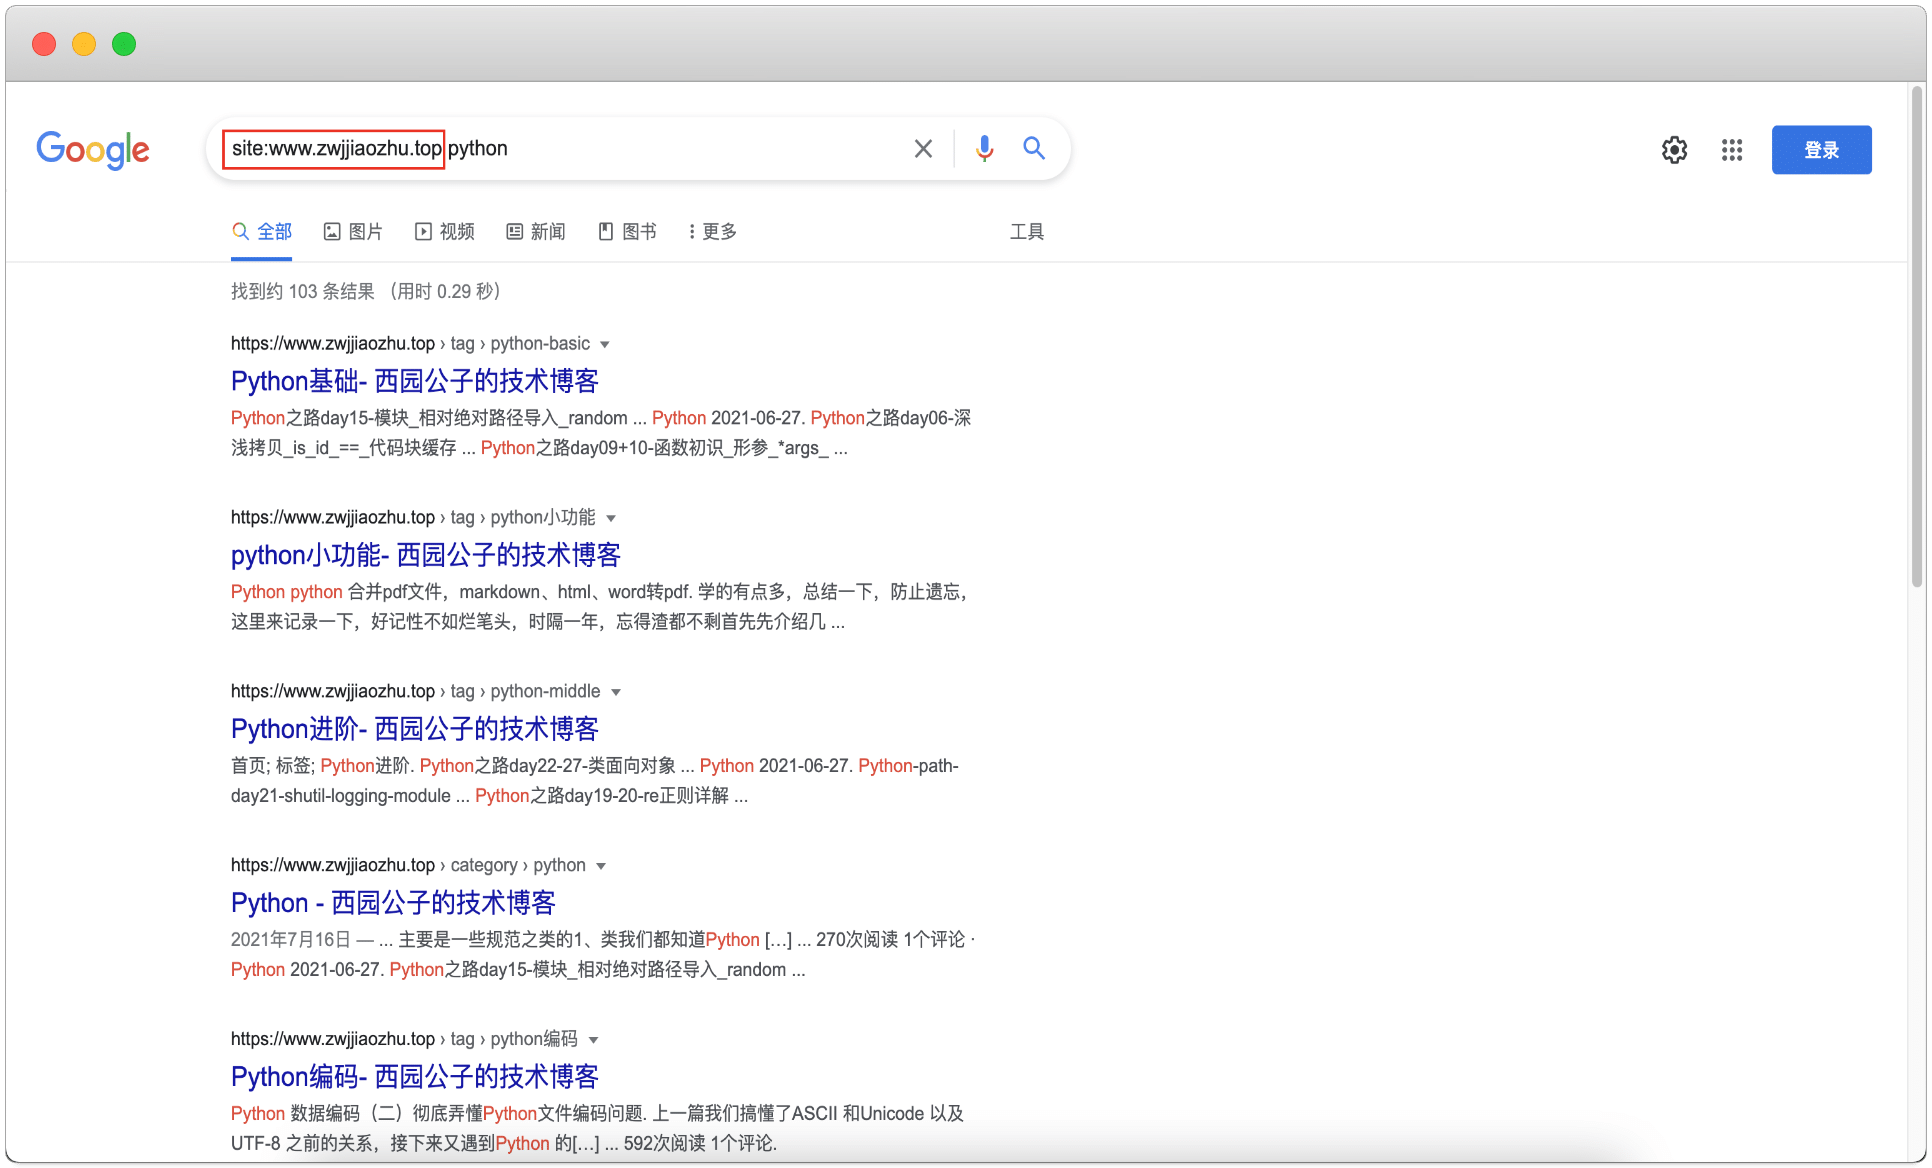Maximize window with green button
This screenshot has height=1168, width=1932.
pos(124,44)
